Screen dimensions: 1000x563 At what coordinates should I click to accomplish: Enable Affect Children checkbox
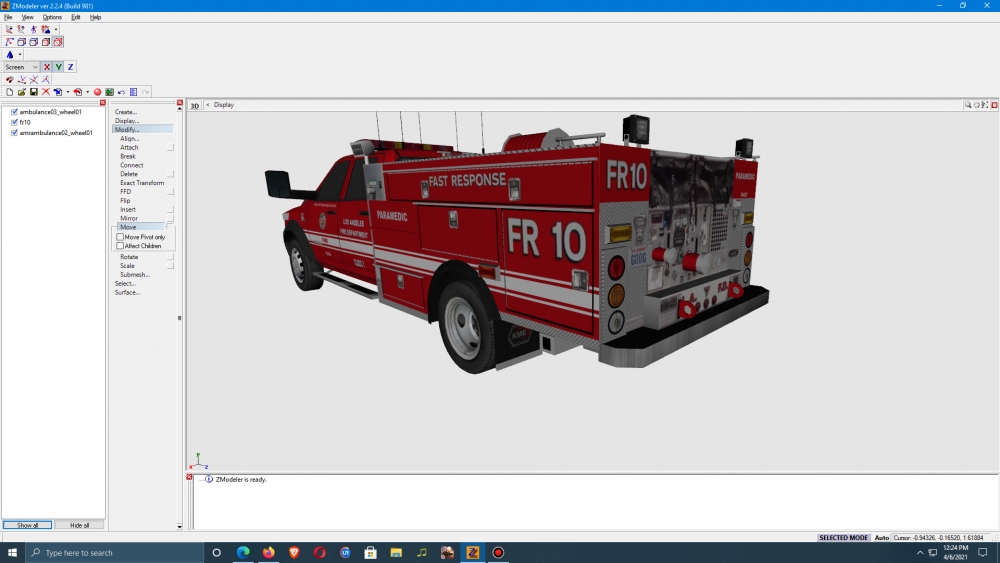point(120,245)
